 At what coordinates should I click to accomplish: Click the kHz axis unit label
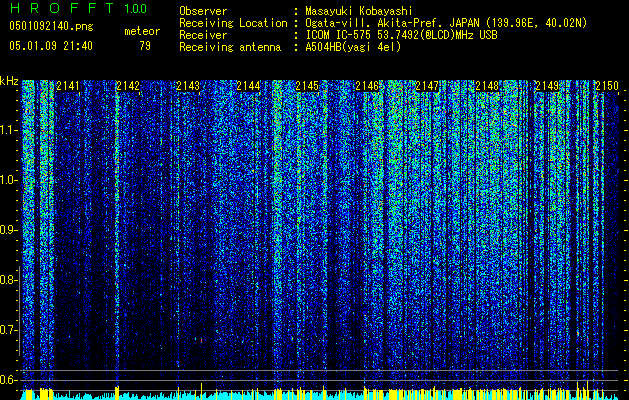[x=9, y=81]
